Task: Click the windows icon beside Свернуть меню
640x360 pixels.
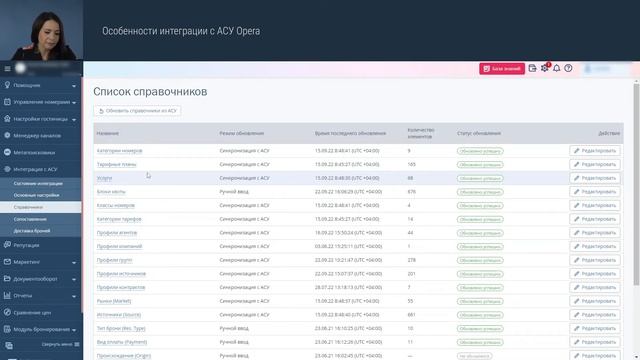Action: tap(9, 346)
